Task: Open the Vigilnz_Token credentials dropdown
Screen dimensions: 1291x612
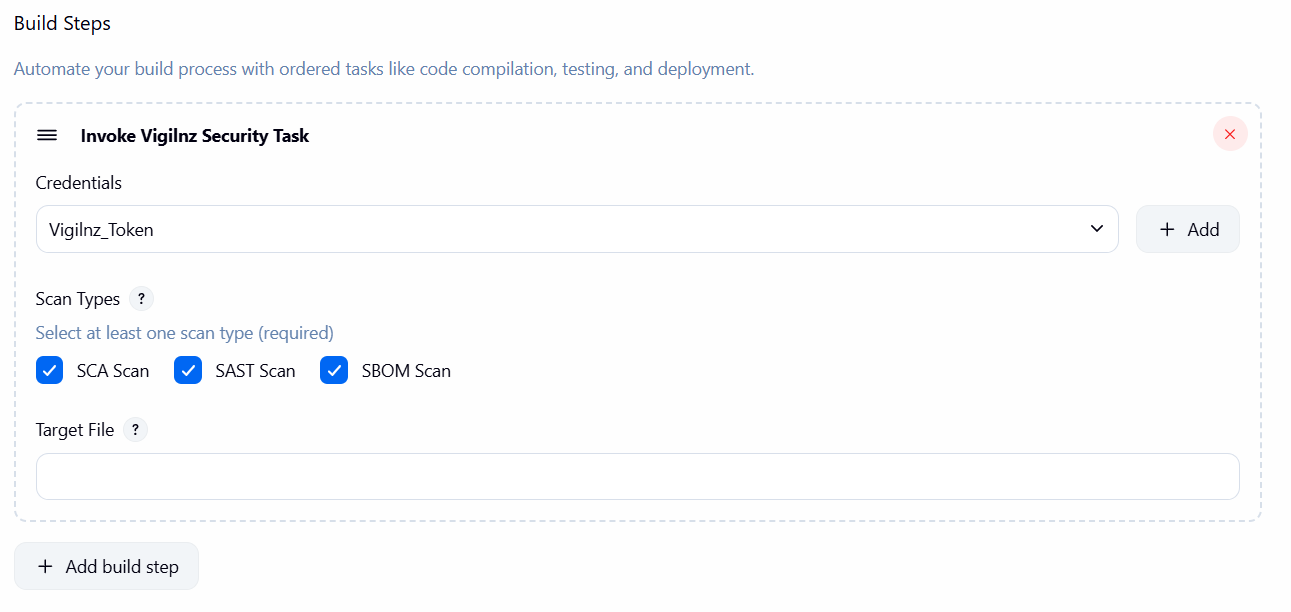Action: pos(576,229)
